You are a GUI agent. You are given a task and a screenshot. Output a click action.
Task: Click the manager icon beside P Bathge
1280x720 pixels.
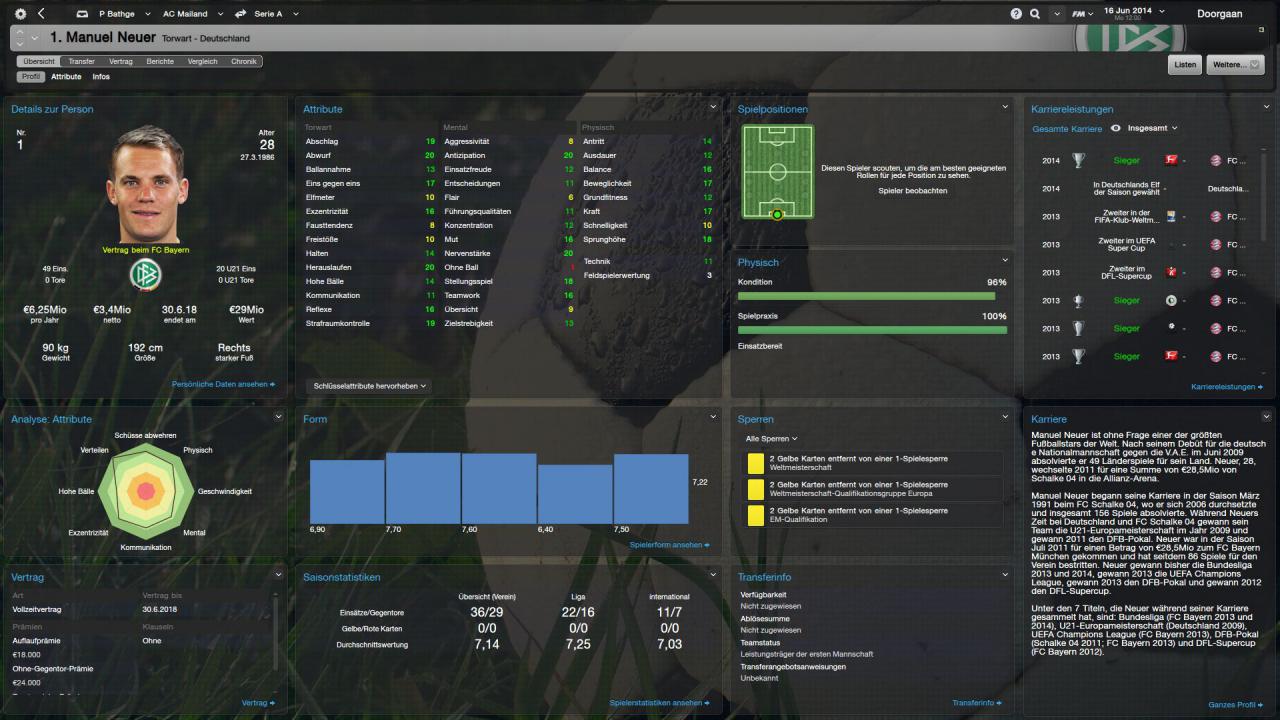(x=84, y=14)
